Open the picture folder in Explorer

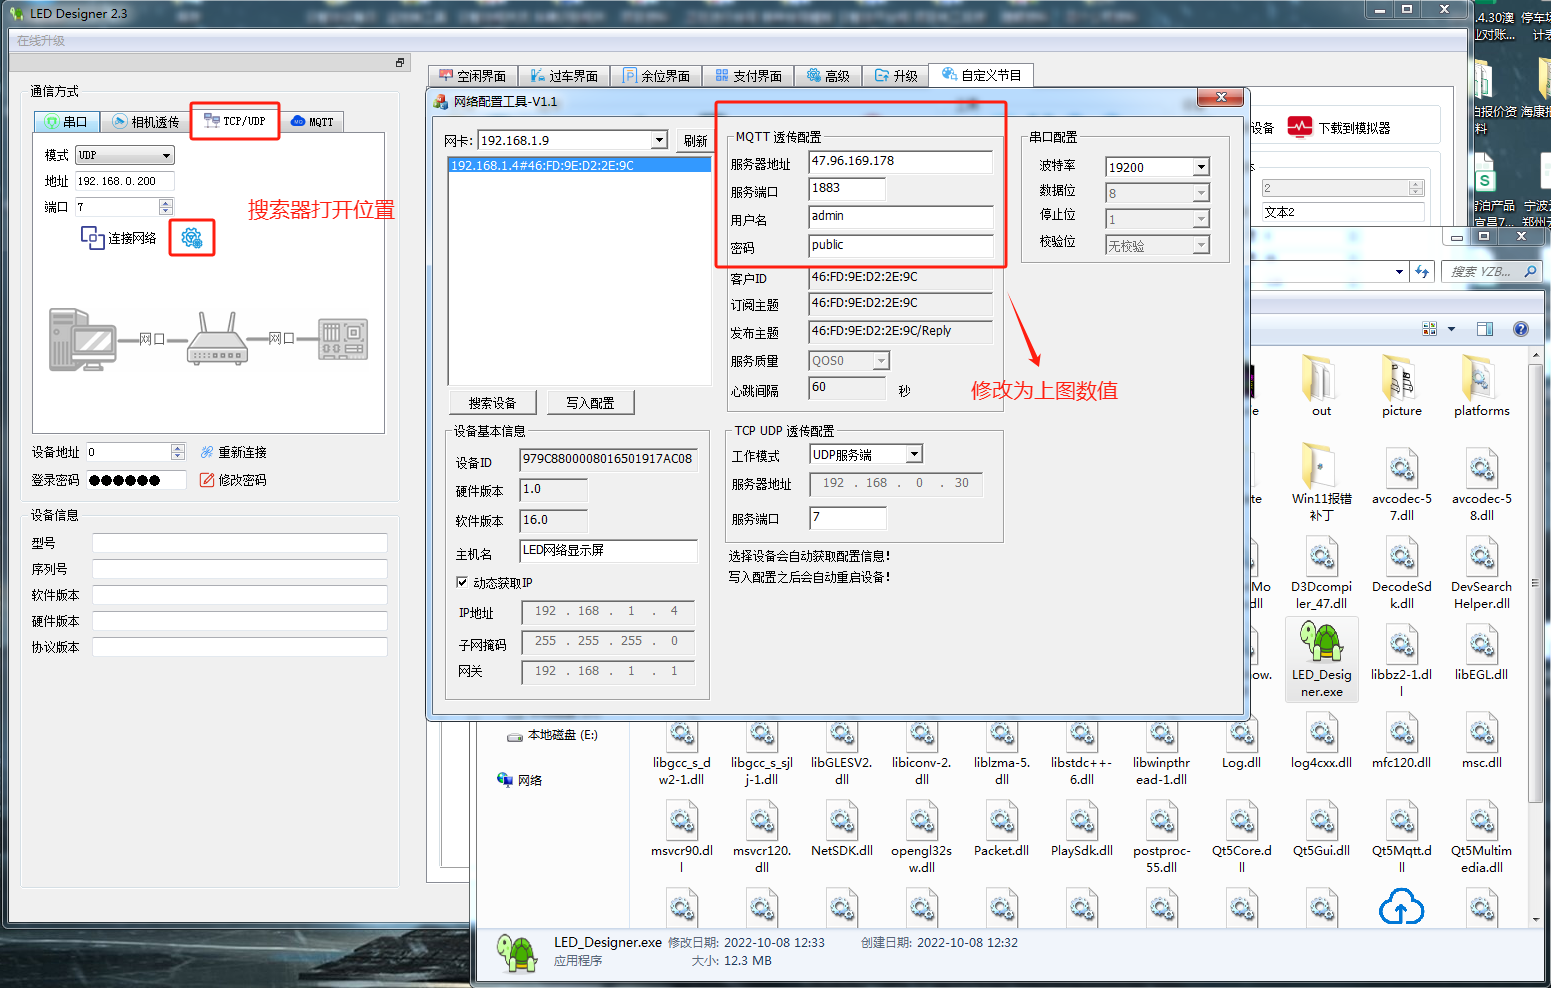click(1401, 386)
